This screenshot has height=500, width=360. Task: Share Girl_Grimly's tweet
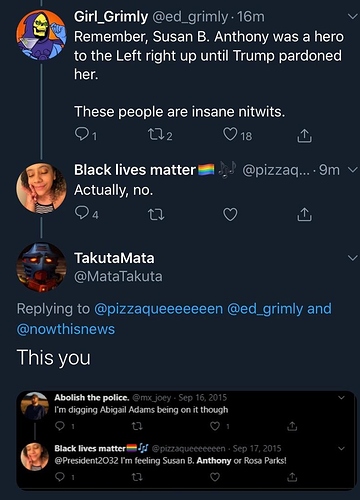coord(304,135)
